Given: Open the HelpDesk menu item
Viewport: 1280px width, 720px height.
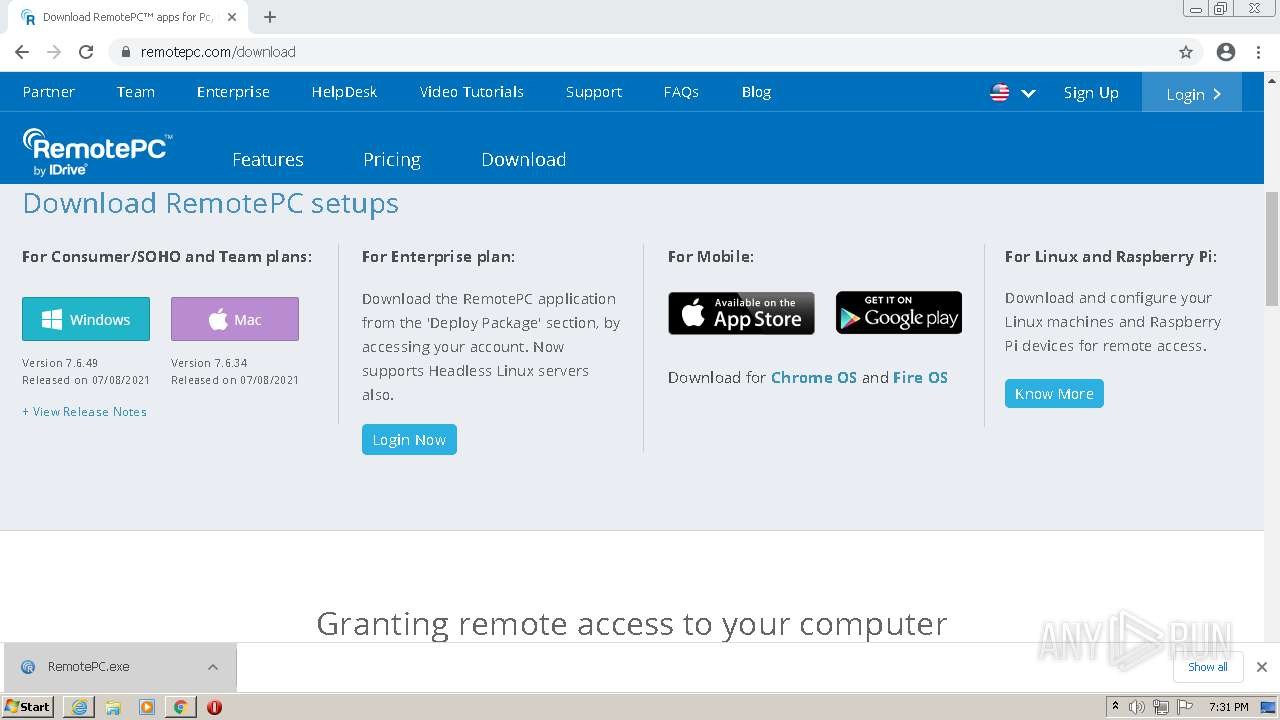Looking at the screenshot, I should click(x=344, y=92).
